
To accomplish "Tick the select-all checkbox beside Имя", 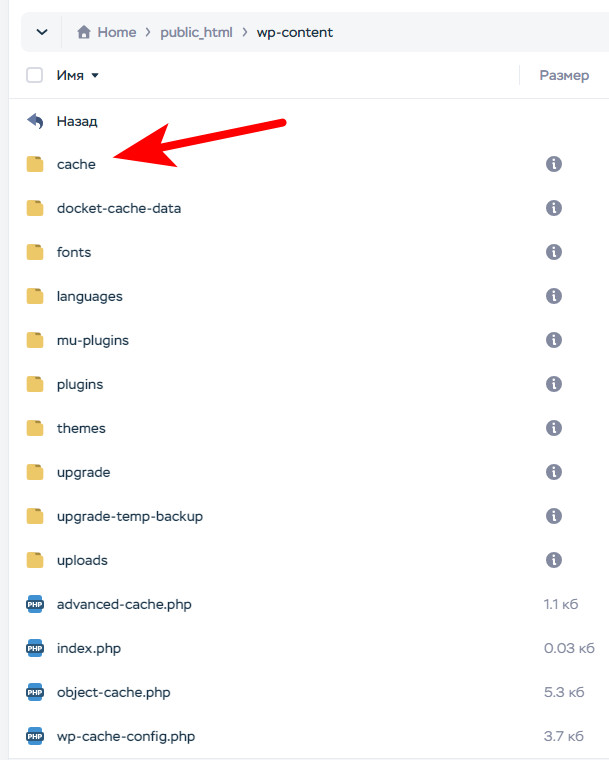I will (34, 75).
